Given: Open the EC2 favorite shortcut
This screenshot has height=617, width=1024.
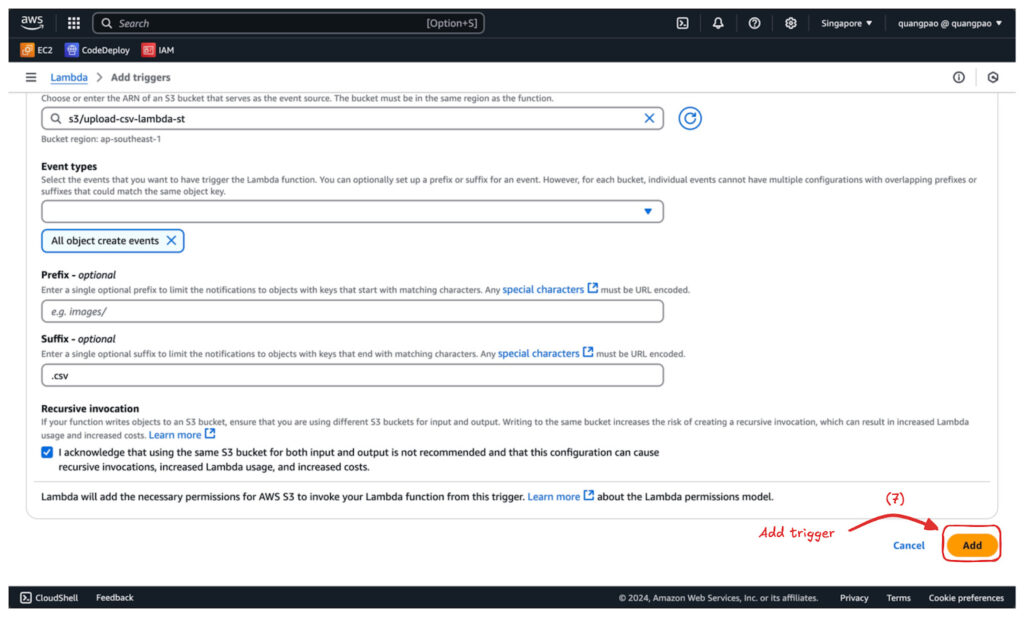Looking at the screenshot, I should point(37,50).
